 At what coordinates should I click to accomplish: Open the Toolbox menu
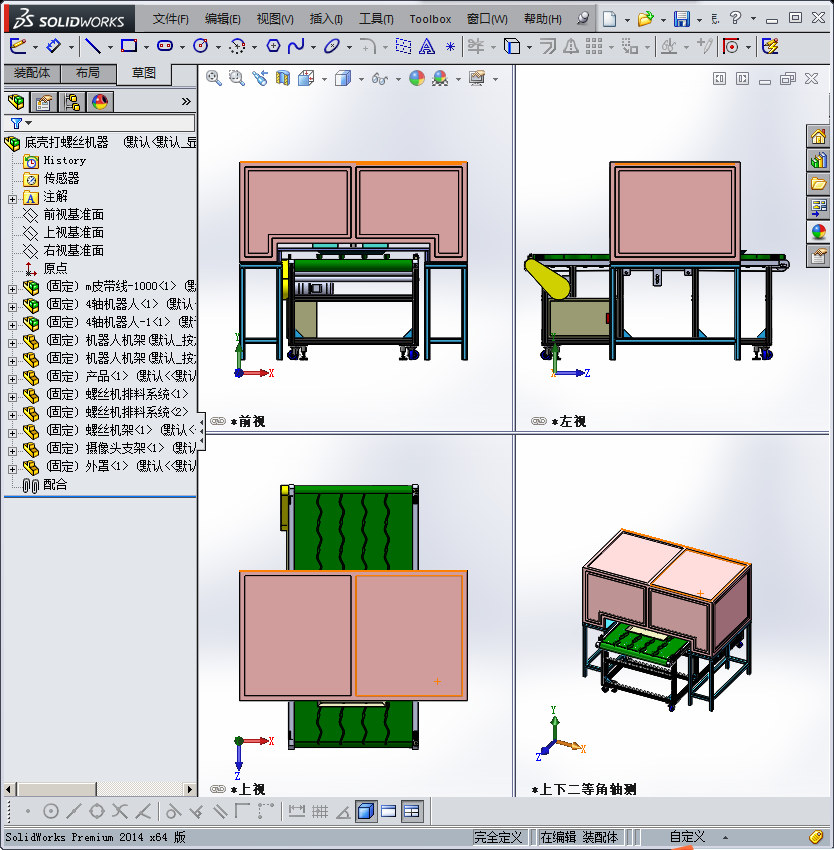[x=430, y=19]
